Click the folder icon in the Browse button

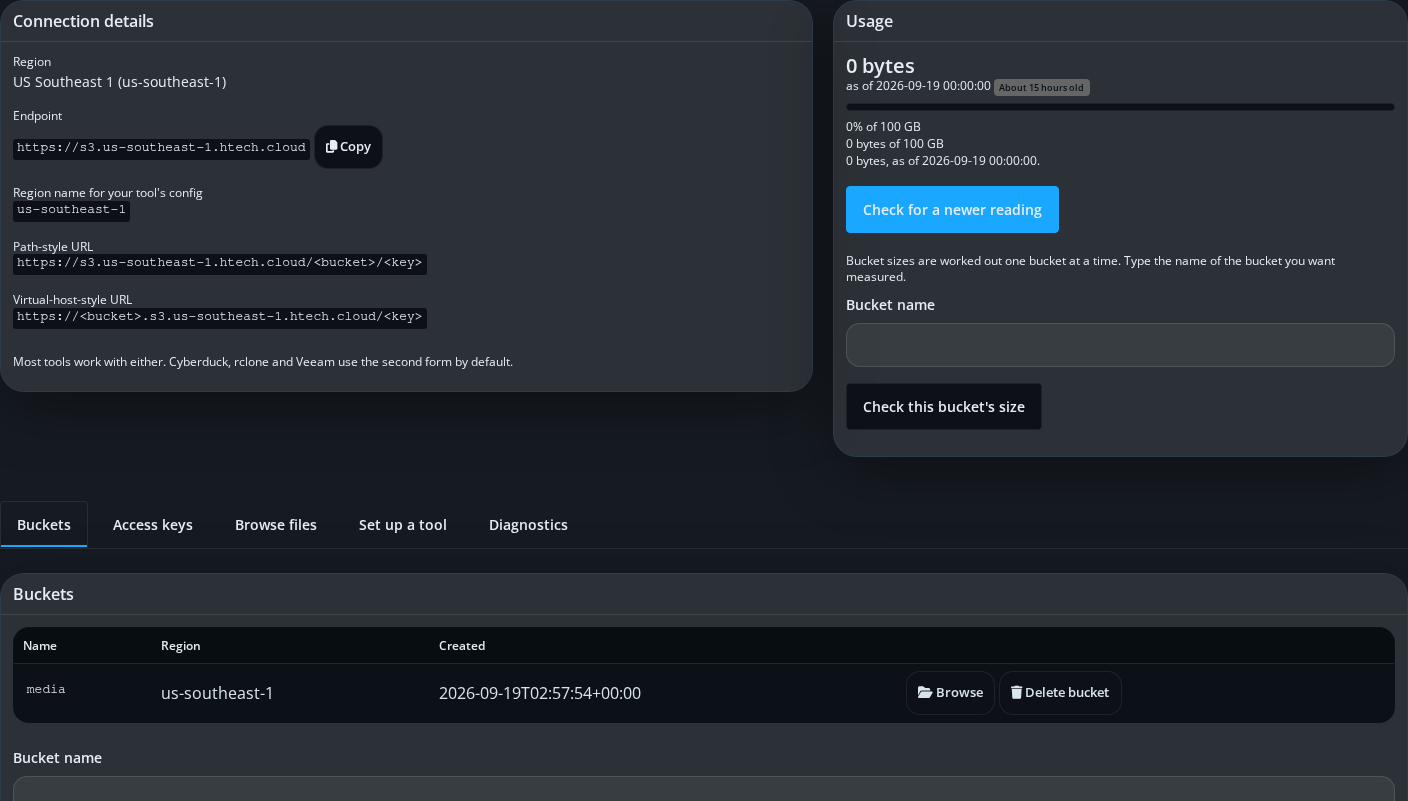(x=925, y=693)
